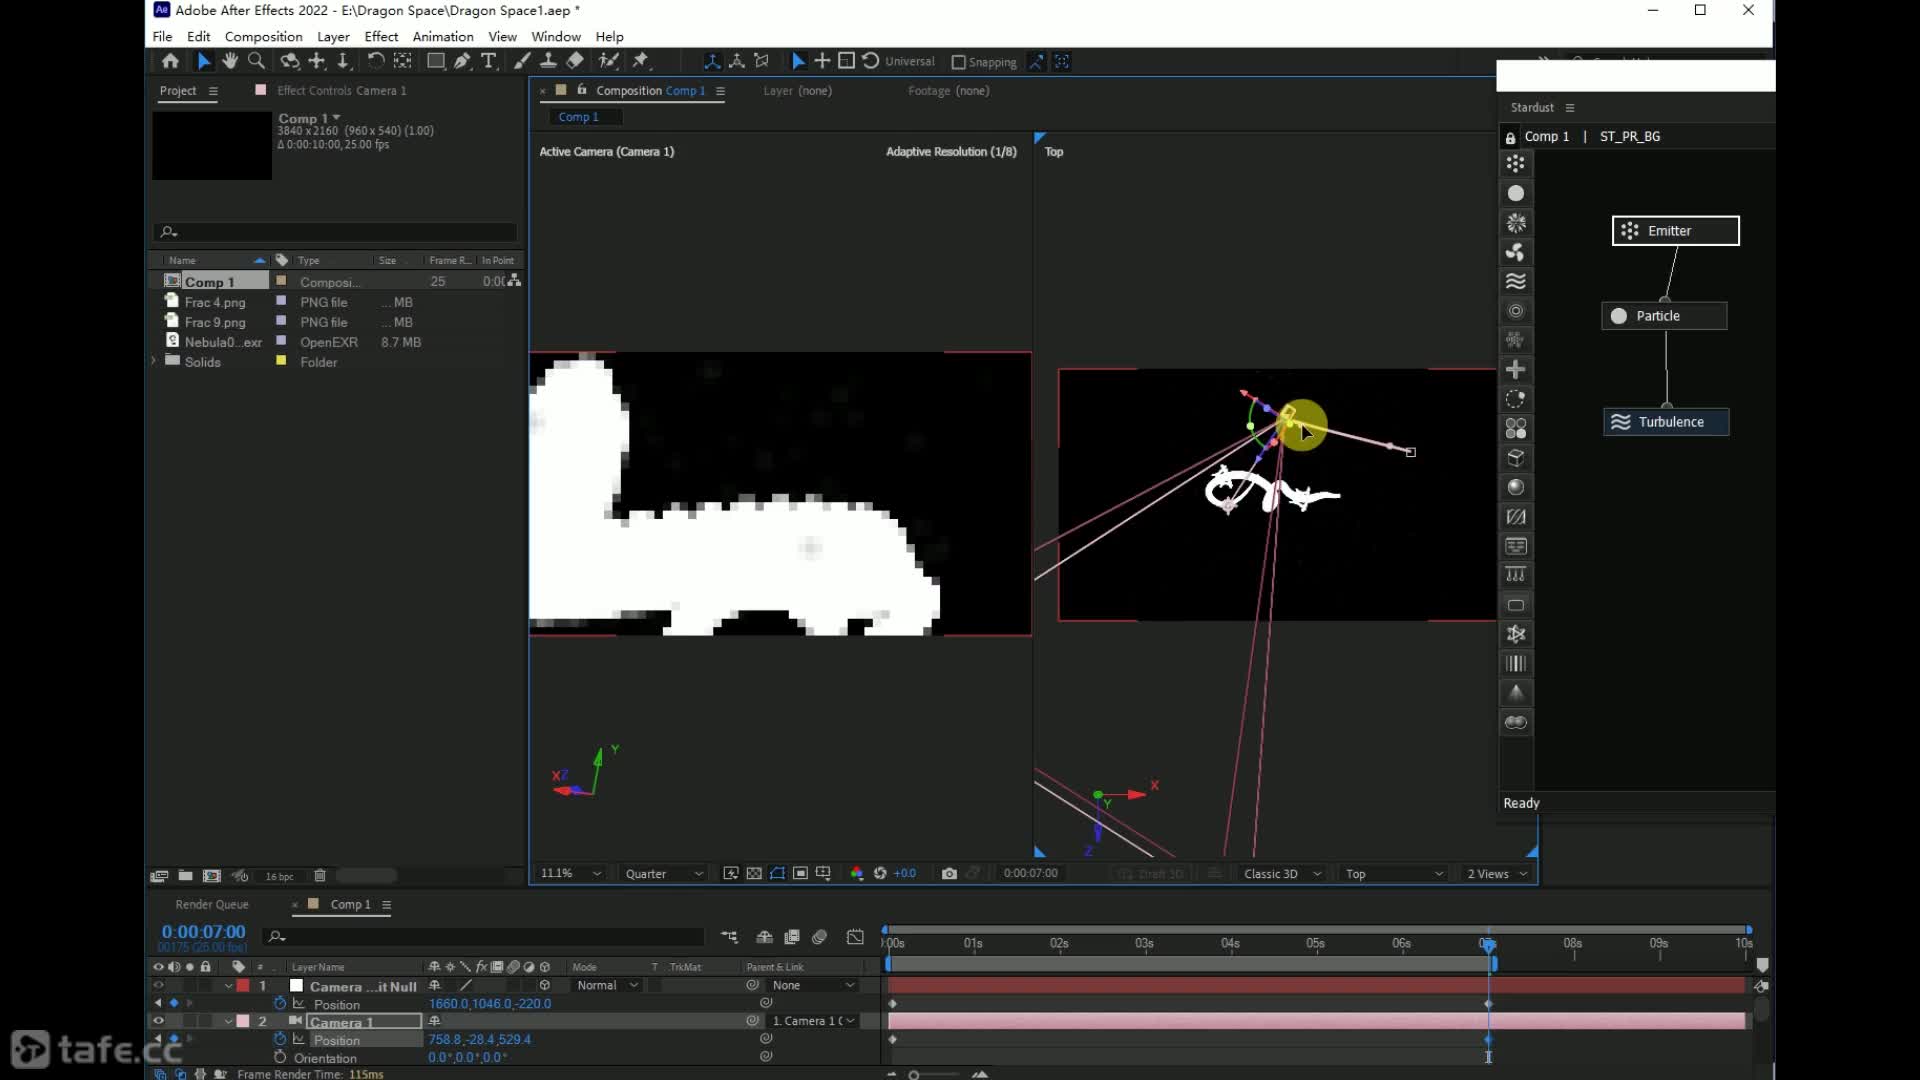Image resolution: width=1920 pixels, height=1080 pixels.
Task: Select the Selection (arrow) tool
Action: pos(203,61)
